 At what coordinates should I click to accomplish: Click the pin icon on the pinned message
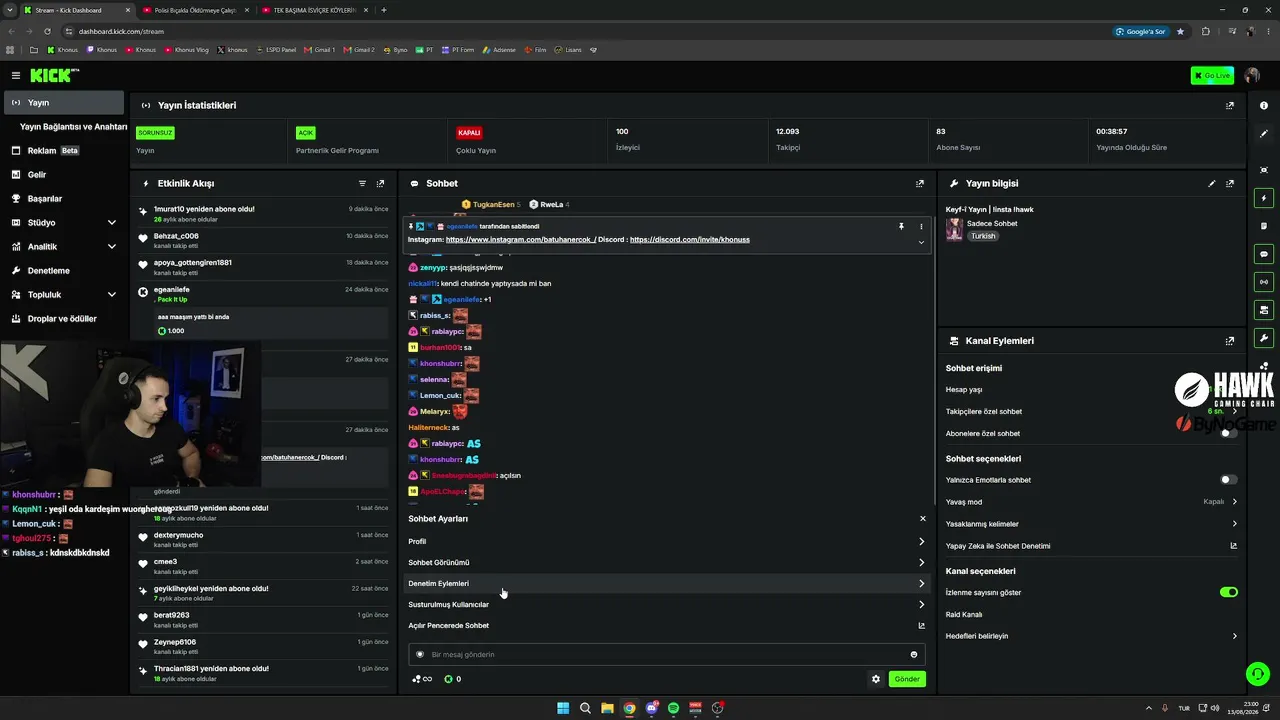(901, 227)
